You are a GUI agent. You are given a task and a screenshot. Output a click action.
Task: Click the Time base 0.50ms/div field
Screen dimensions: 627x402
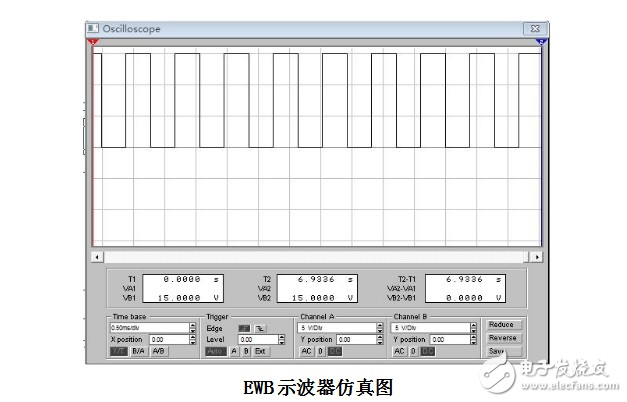tap(150, 328)
